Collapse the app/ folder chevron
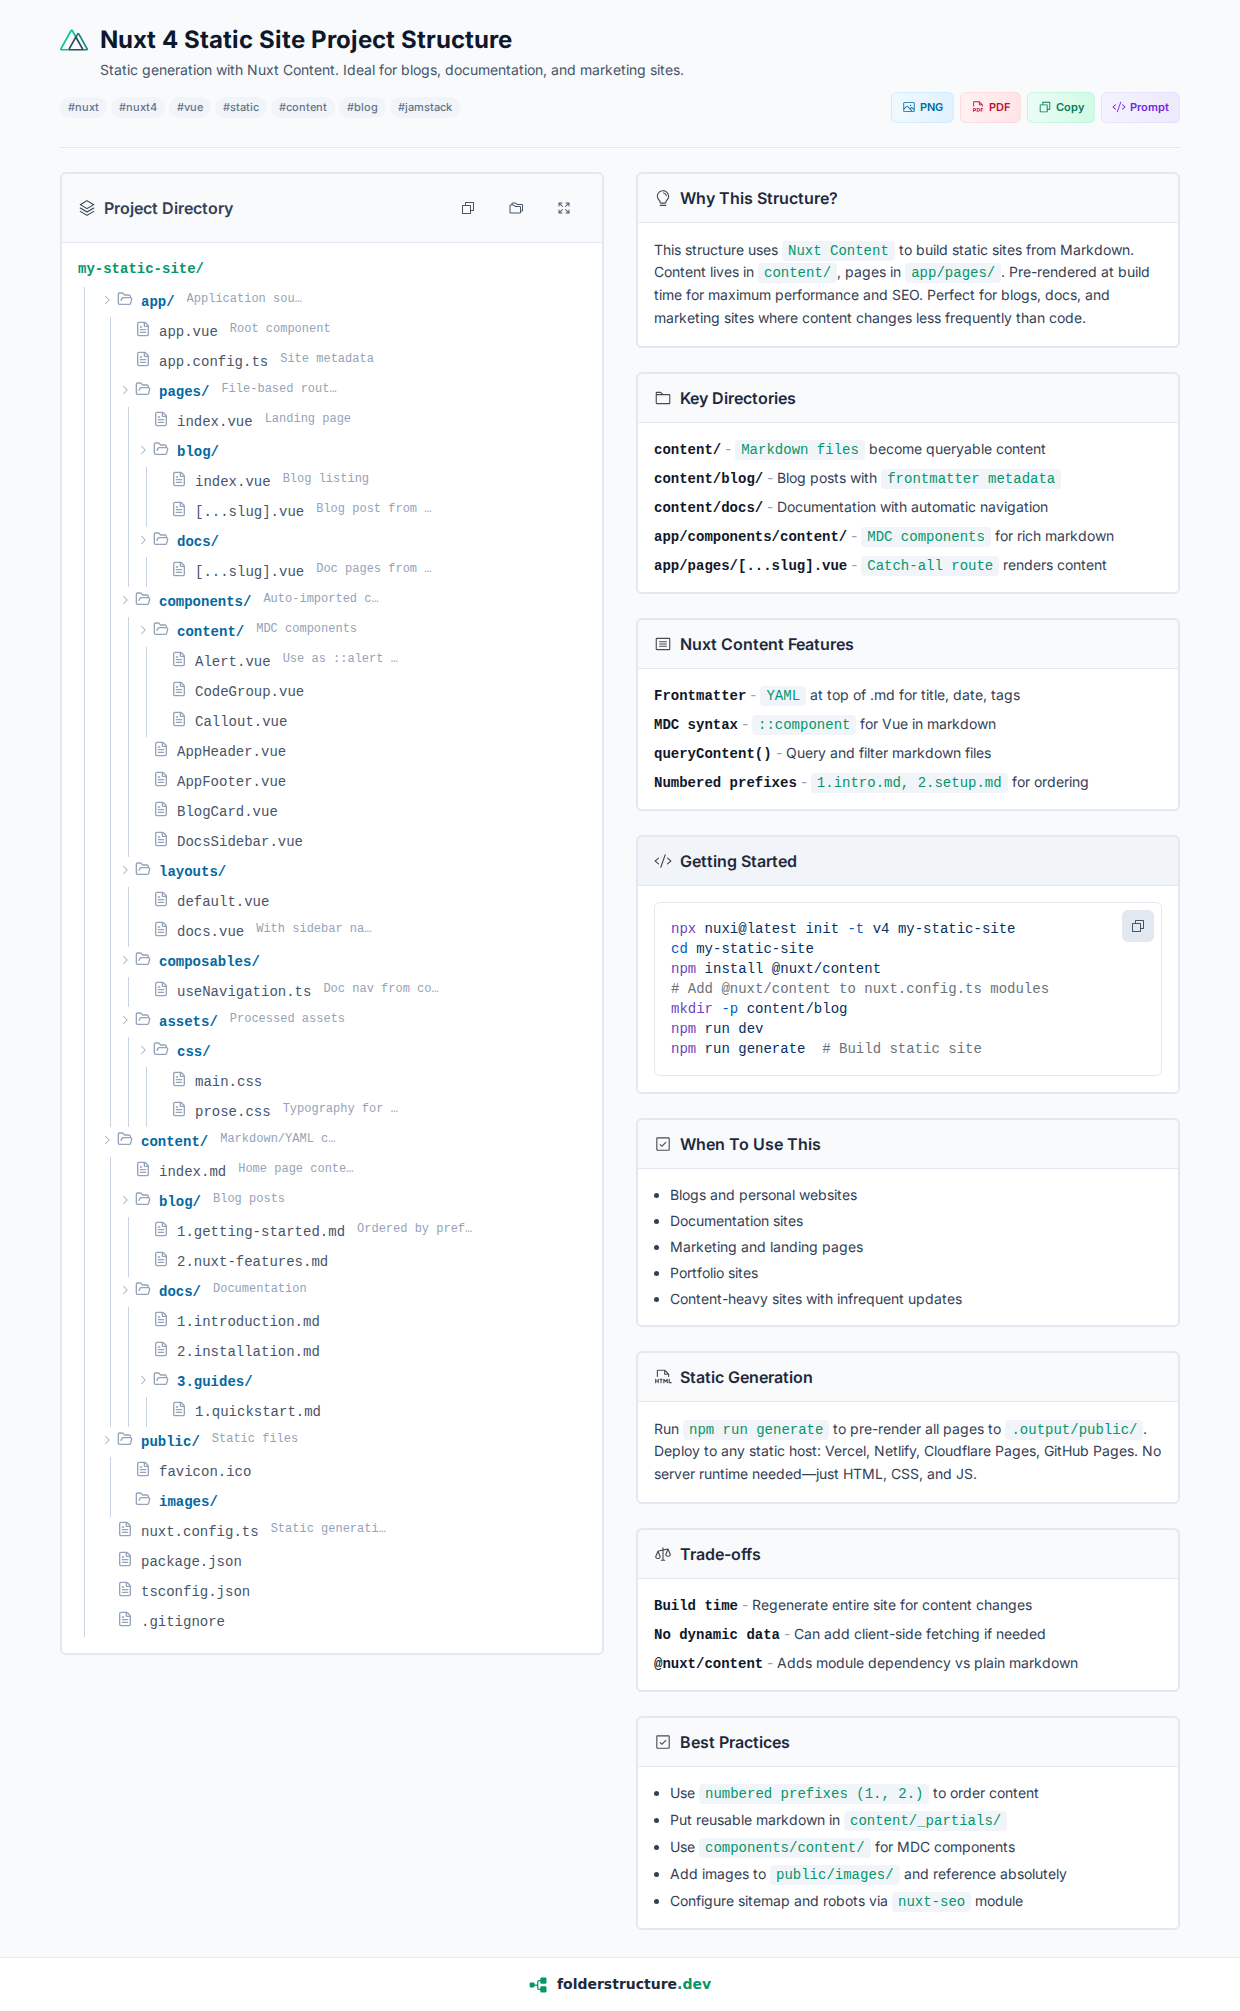 tap(107, 300)
